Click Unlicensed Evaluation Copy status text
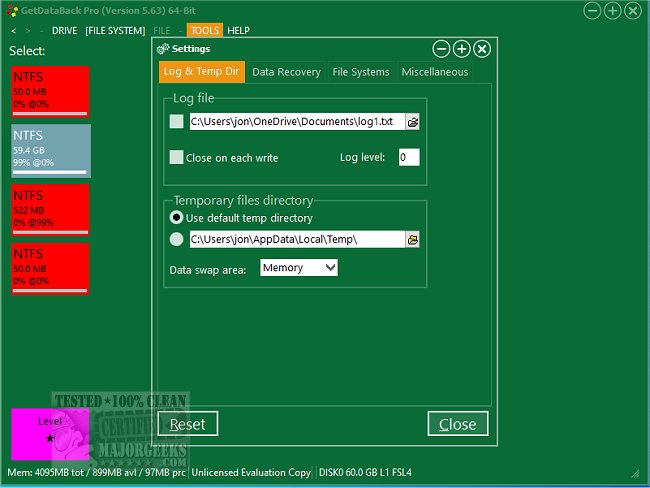 tap(251, 473)
